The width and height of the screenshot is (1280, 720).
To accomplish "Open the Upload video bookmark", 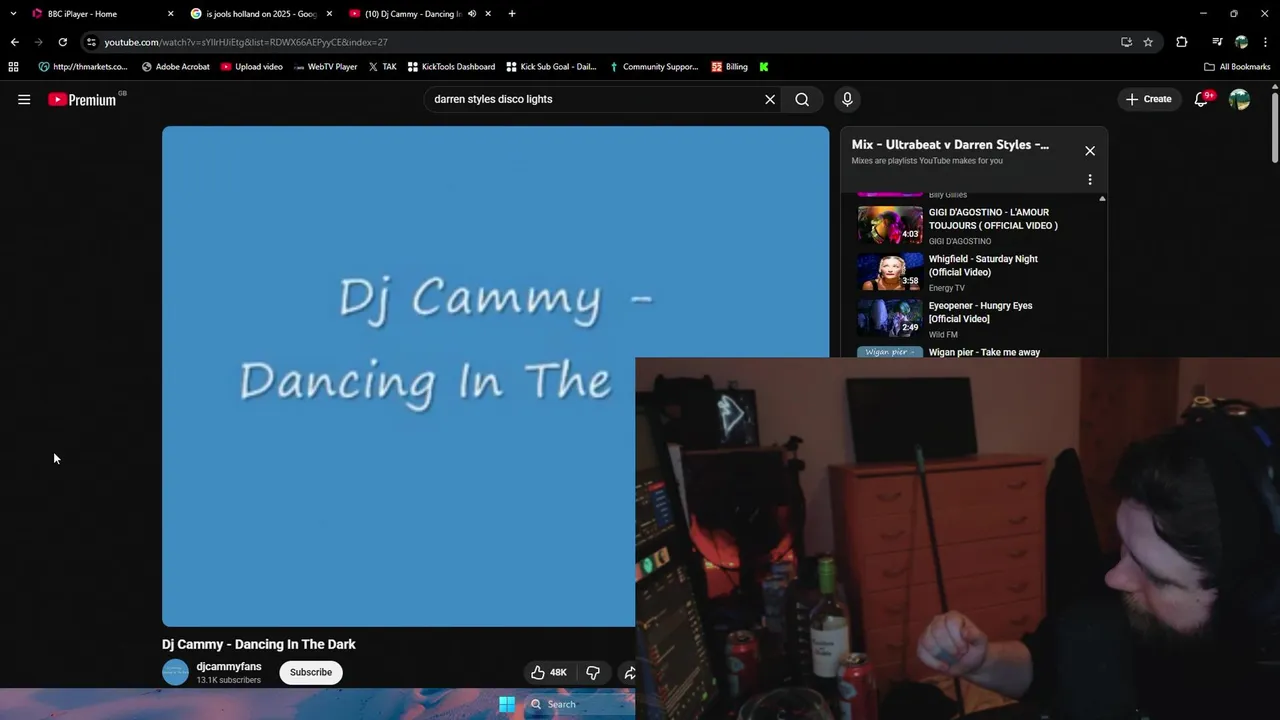I will [252, 67].
